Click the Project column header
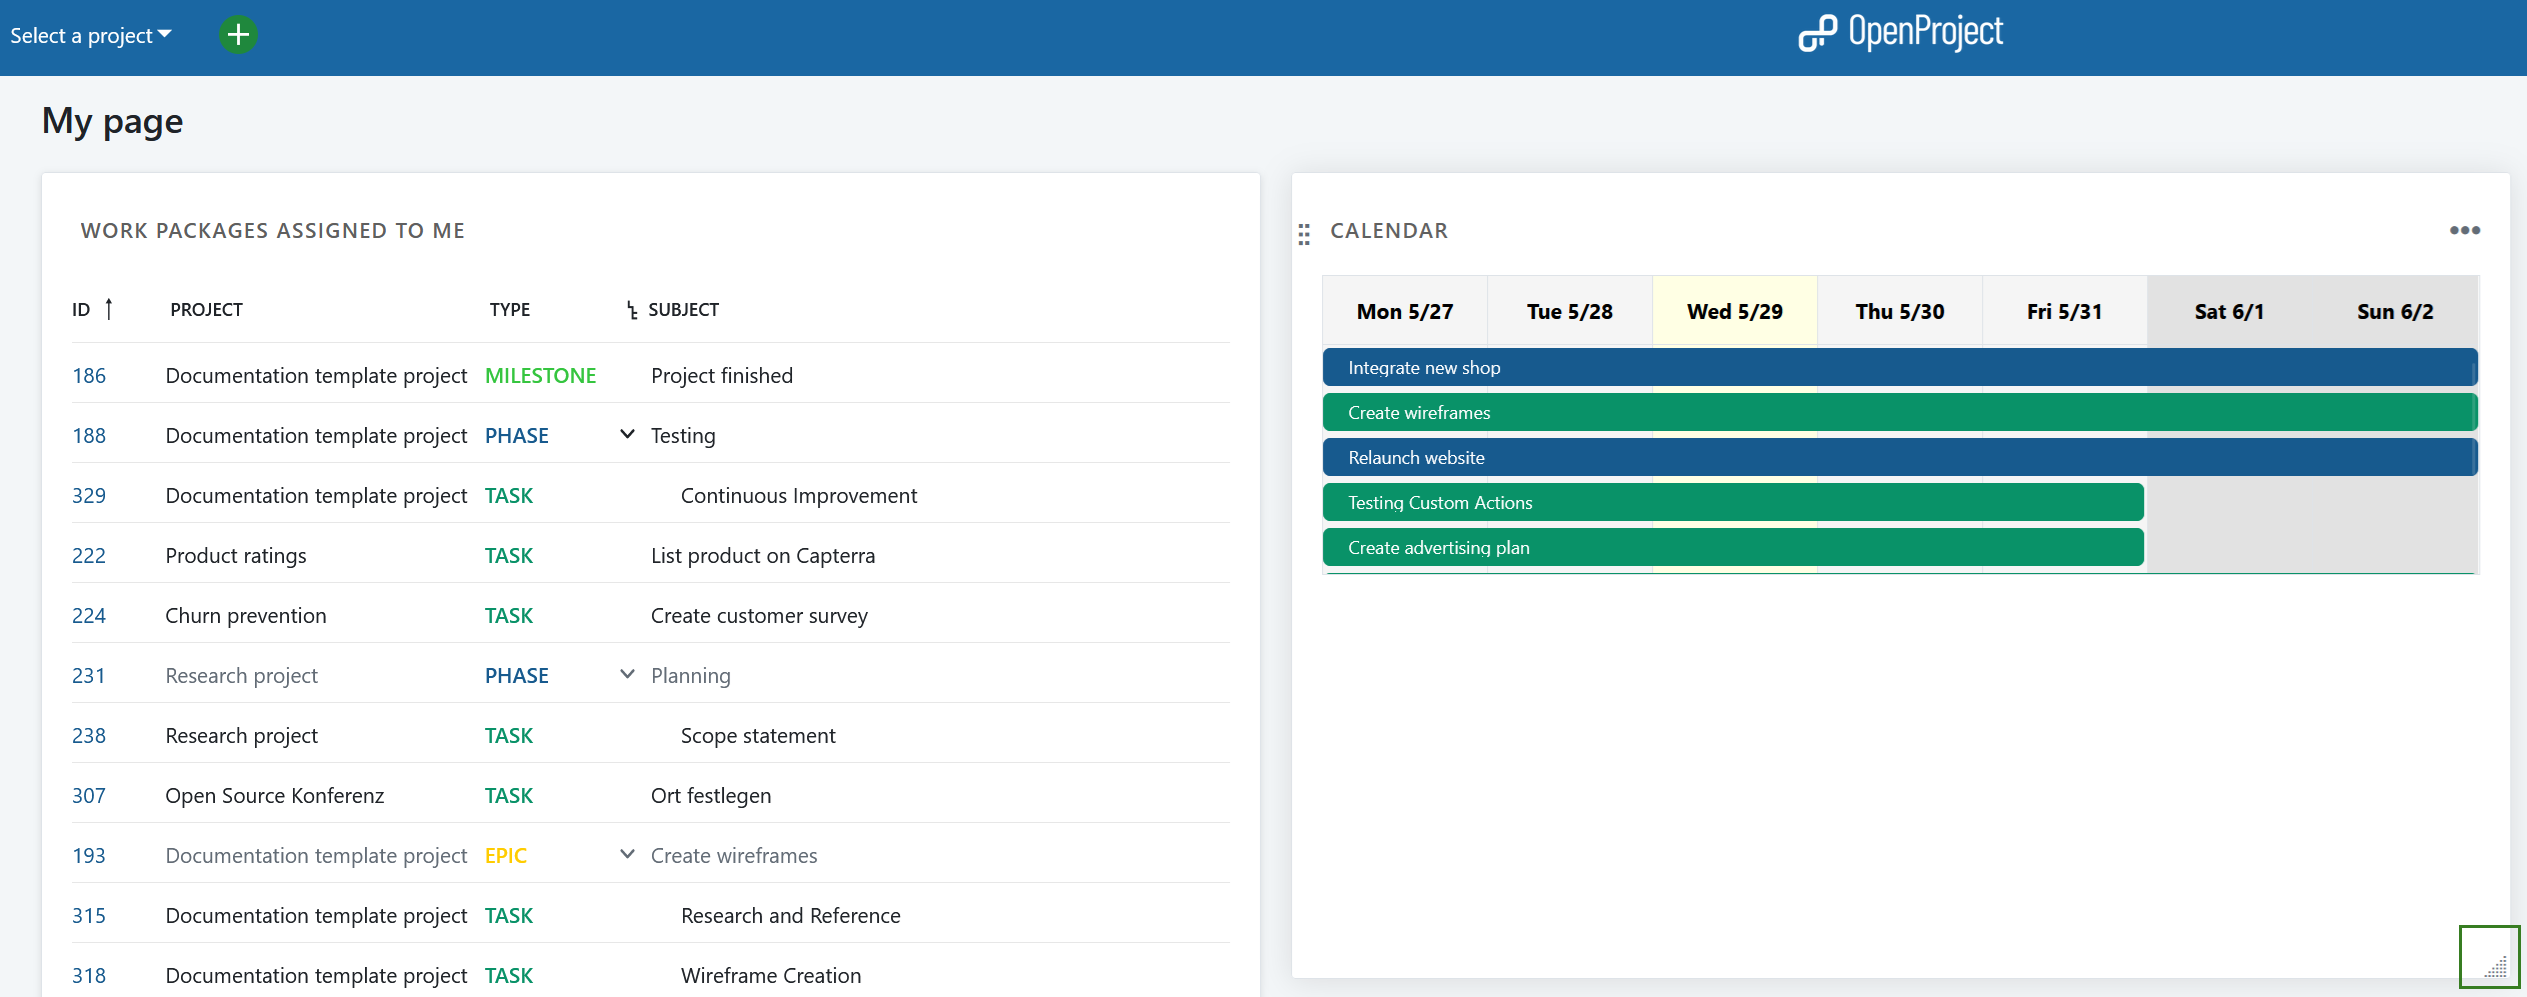Viewport: 2527px width, 997px height. 206,310
